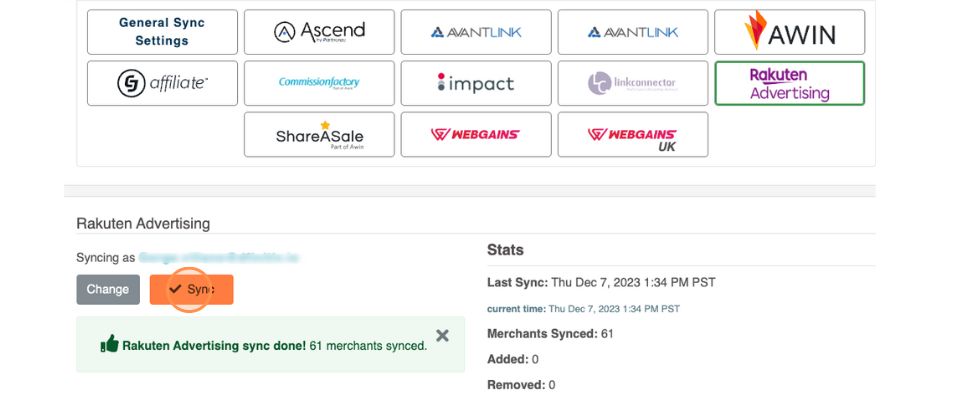This screenshot has width=970, height=403.
Task: Select the highlighted Rakuten Advertising tile
Action: pyautogui.click(x=789, y=83)
